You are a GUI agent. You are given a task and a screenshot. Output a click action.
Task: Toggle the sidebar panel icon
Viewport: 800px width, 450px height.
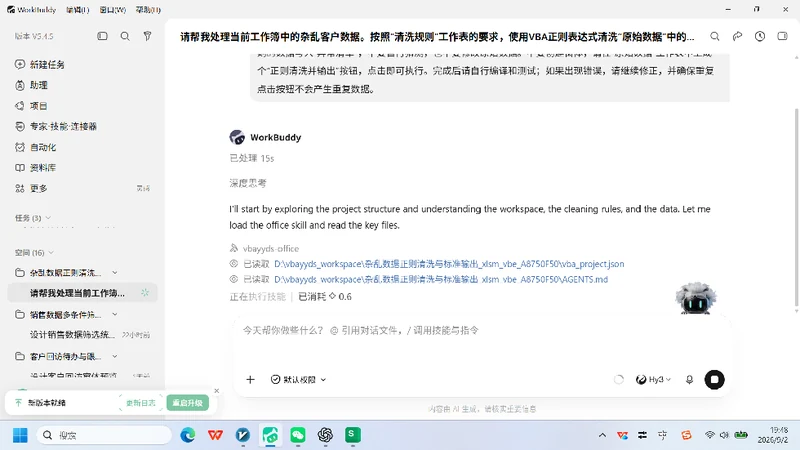coord(103,36)
